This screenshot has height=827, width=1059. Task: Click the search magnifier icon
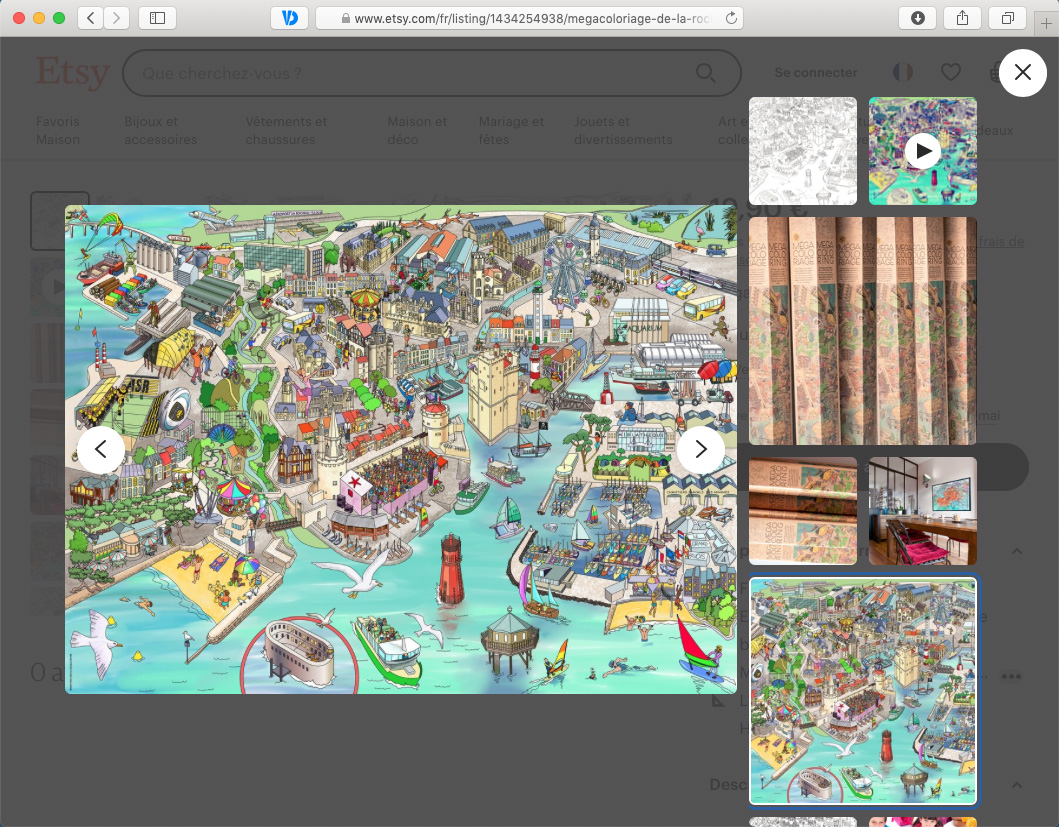click(705, 73)
